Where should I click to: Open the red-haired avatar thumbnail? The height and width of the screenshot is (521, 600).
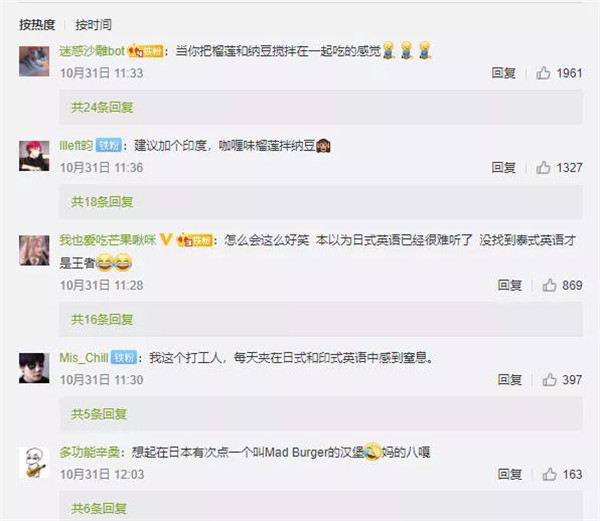(x=34, y=156)
